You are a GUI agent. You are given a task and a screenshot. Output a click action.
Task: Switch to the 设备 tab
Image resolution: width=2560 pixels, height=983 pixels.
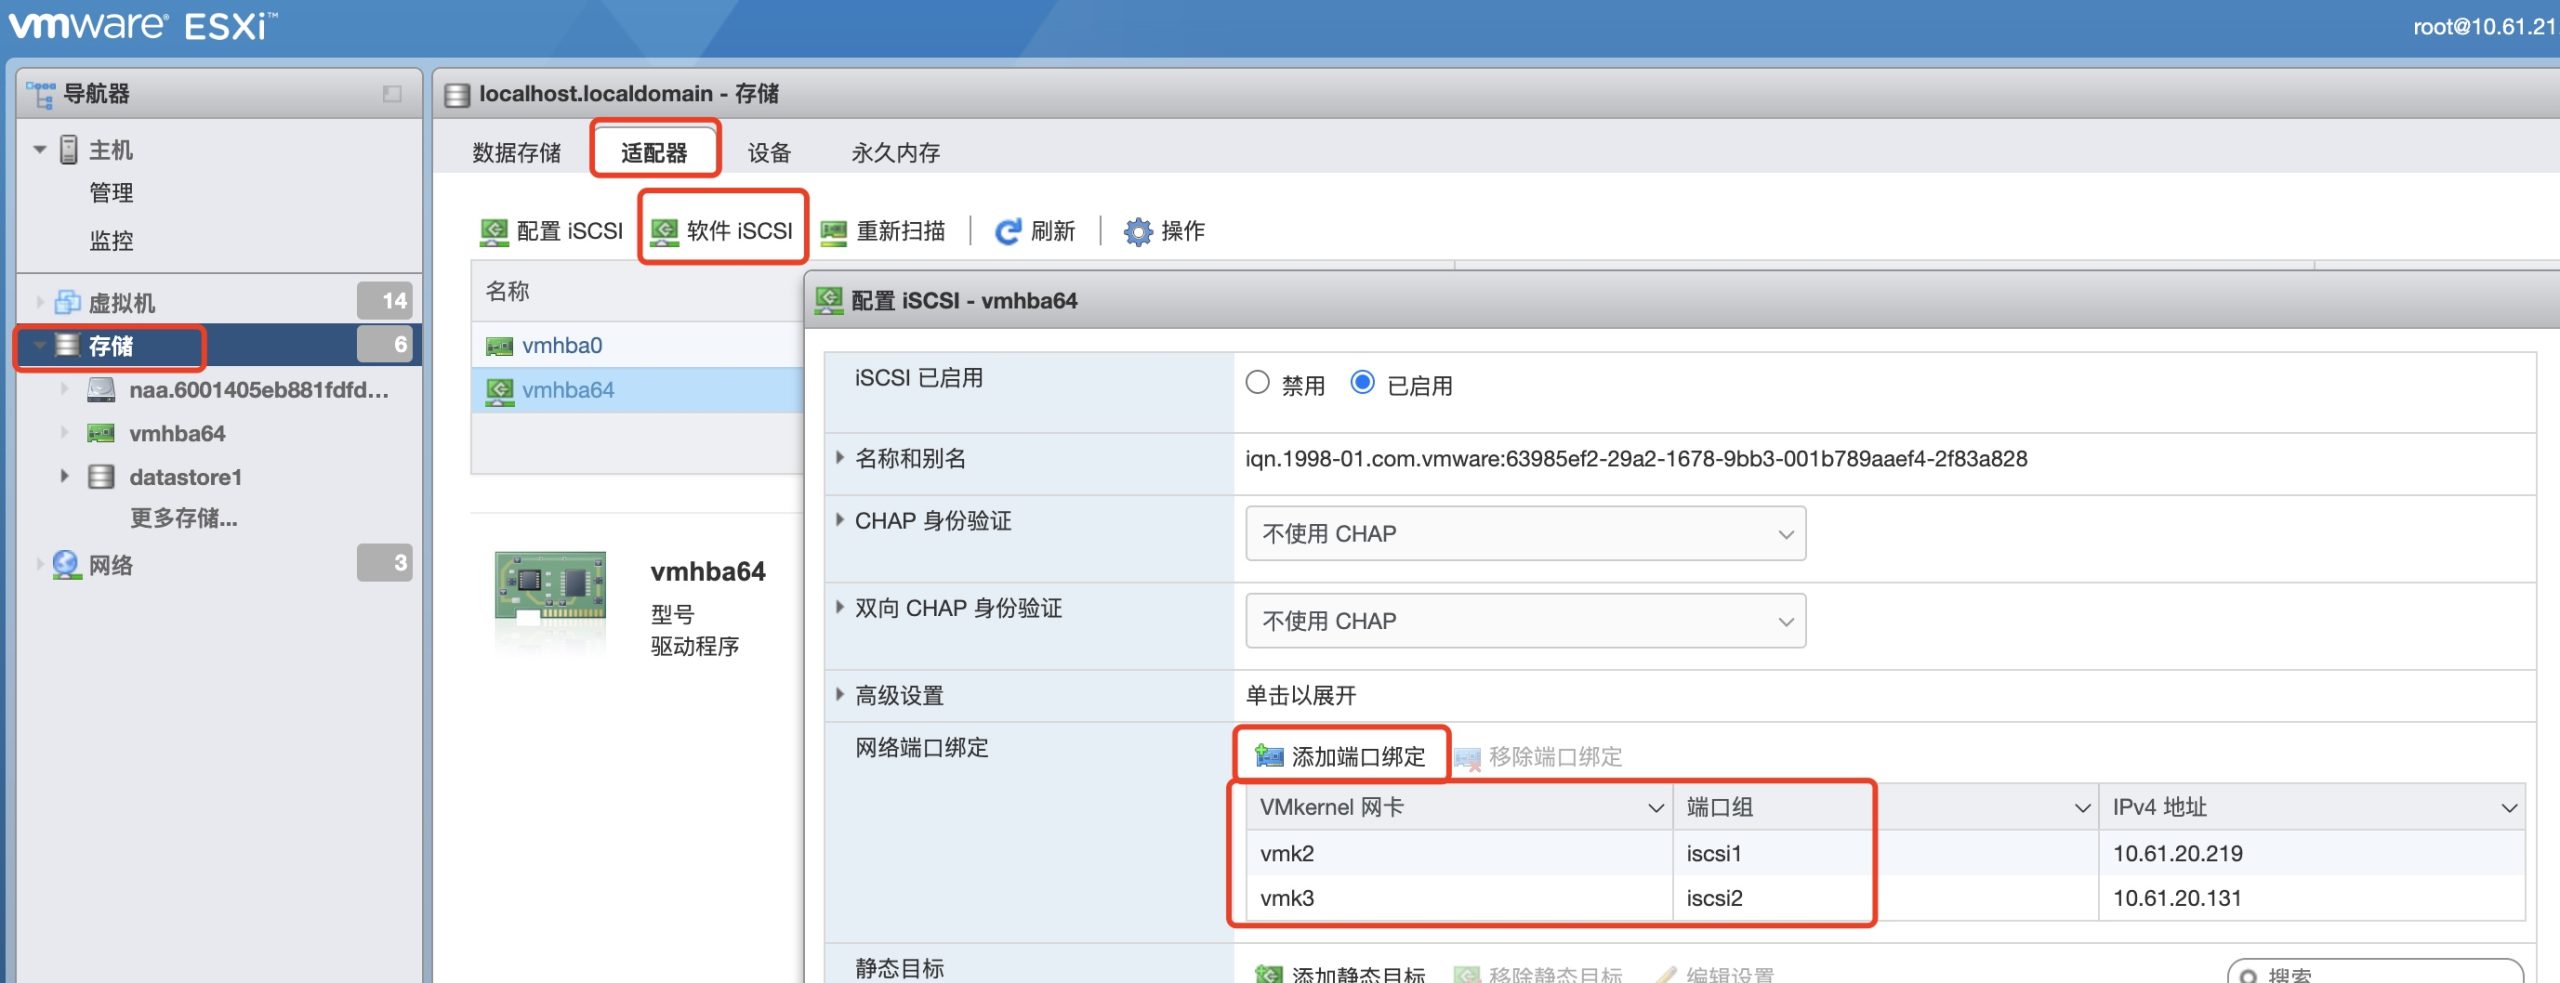click(769, 152)
